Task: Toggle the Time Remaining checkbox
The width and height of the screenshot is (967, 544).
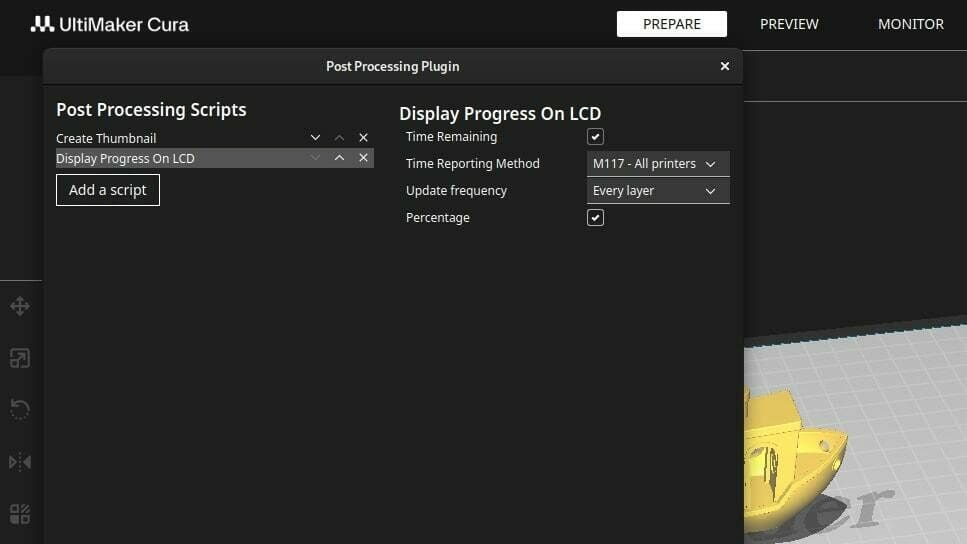Action: (595, 136)
